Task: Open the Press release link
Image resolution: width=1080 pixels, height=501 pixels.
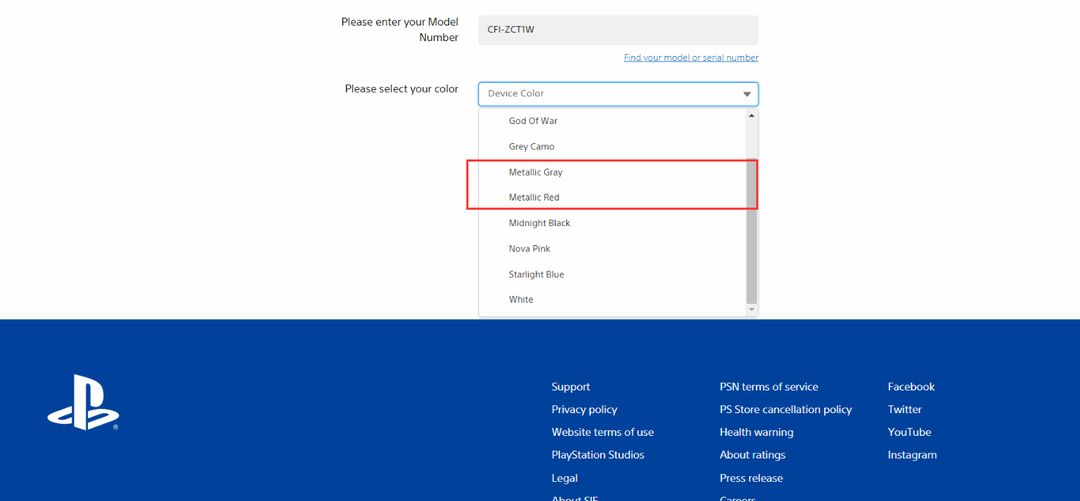Action: (x=751, y=478)
